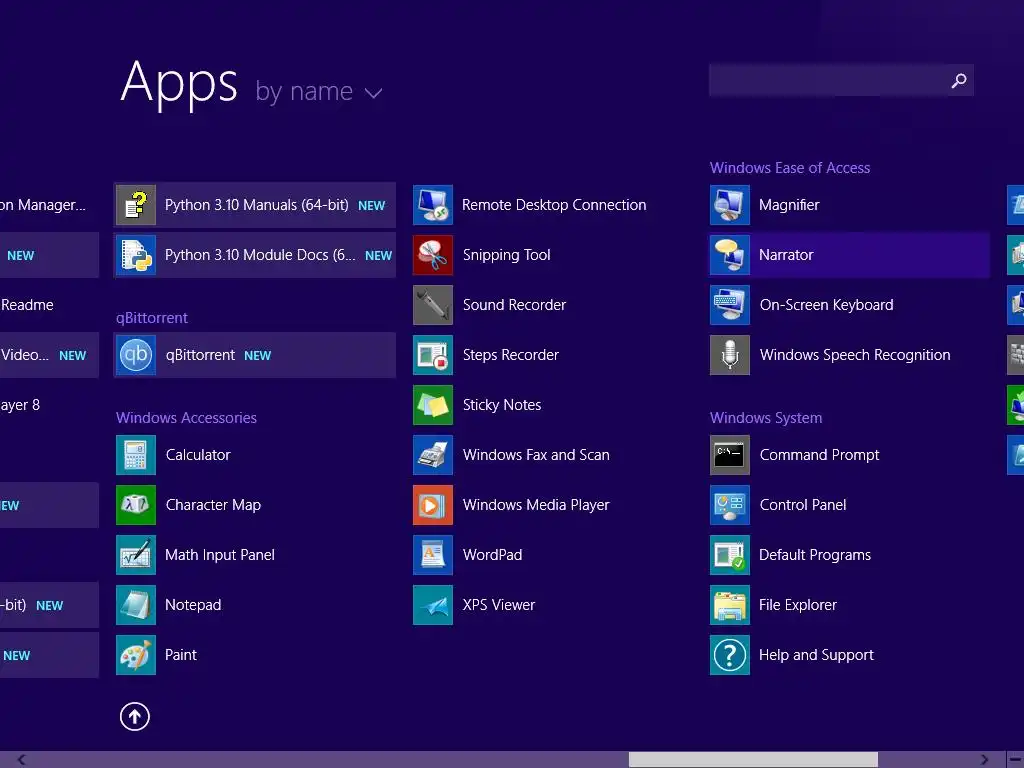The width and height of the screenshot is (1024, 768).
Task: Open Control Panel icon
Action: (x=730, y=505)
